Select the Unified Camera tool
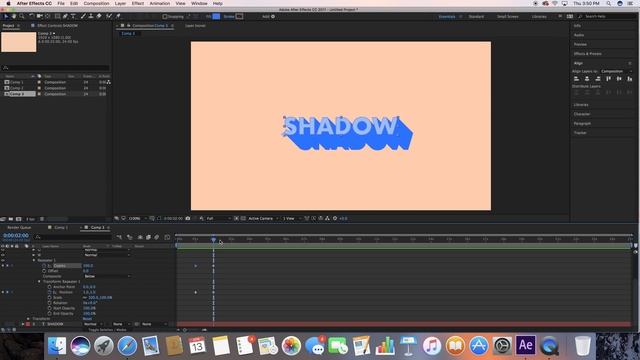Image resolution: width=640 pixels, height=360 pixels. (40, 16)
